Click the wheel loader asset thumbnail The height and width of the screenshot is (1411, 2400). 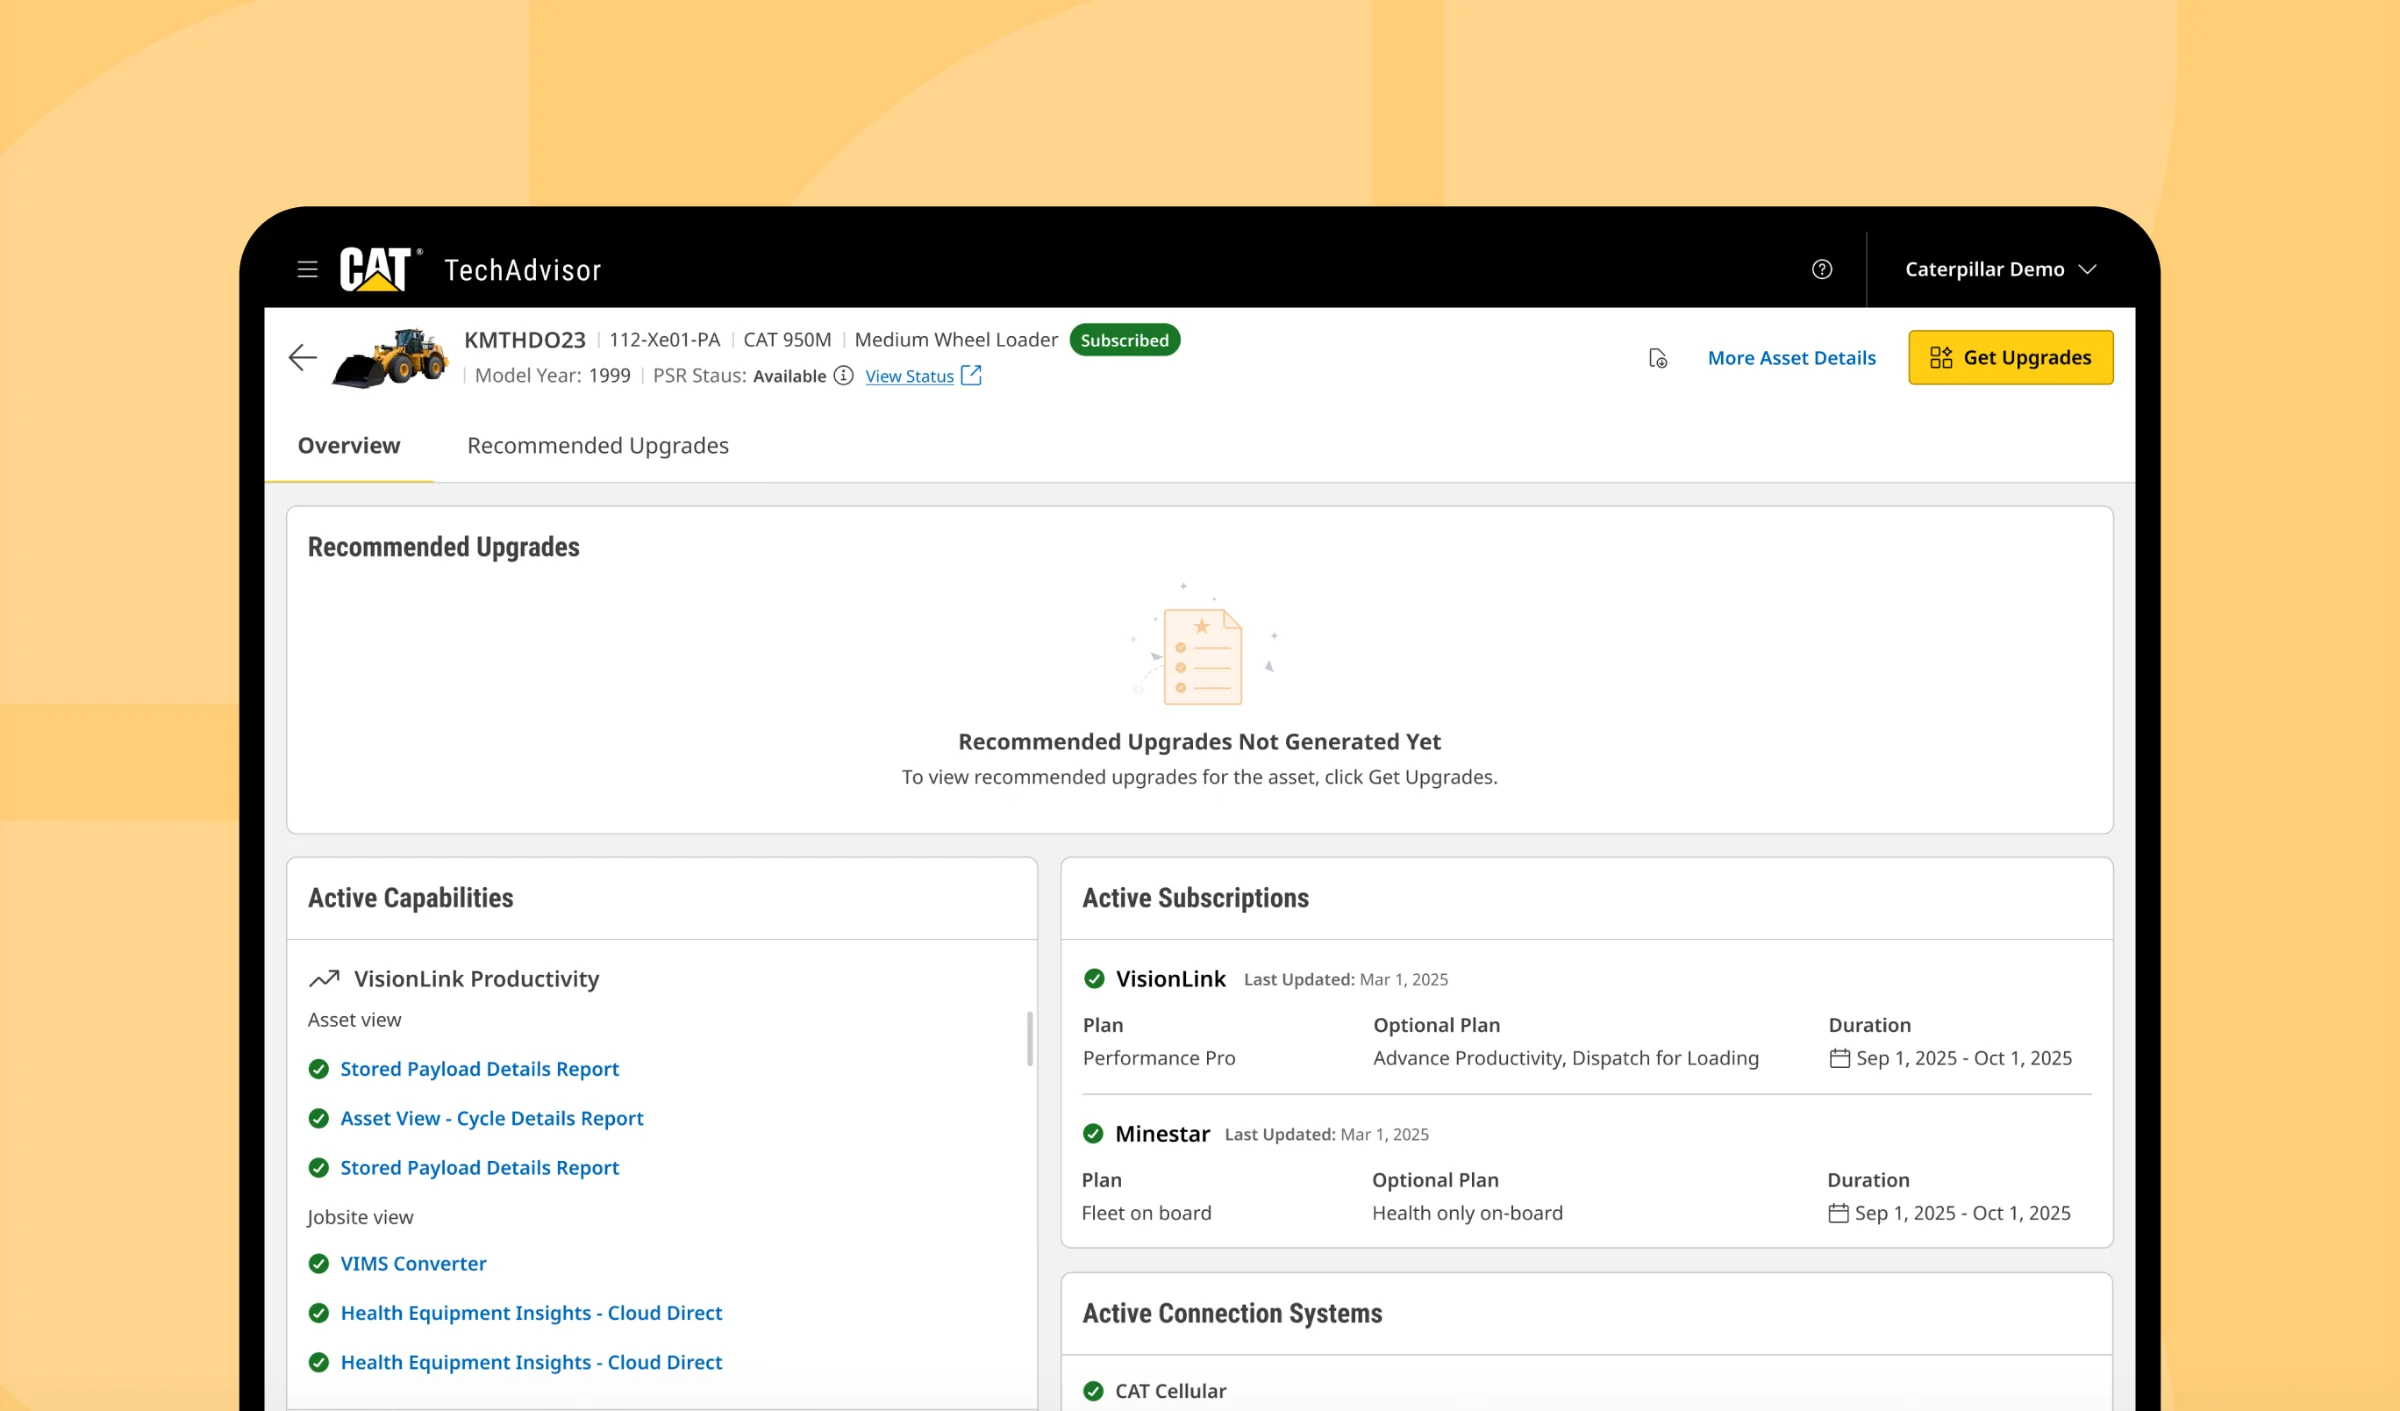pos(390,357)
